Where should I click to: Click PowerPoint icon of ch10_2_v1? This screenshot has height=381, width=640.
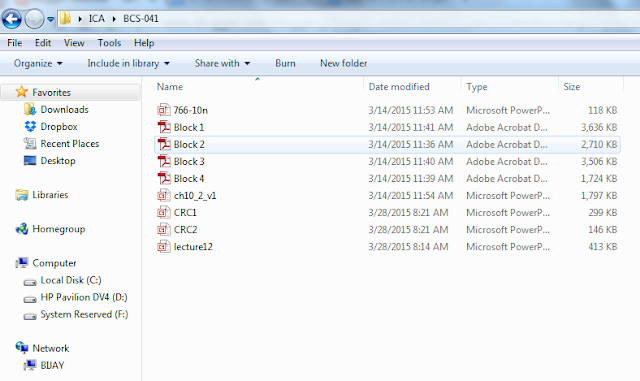coord(164,195)
